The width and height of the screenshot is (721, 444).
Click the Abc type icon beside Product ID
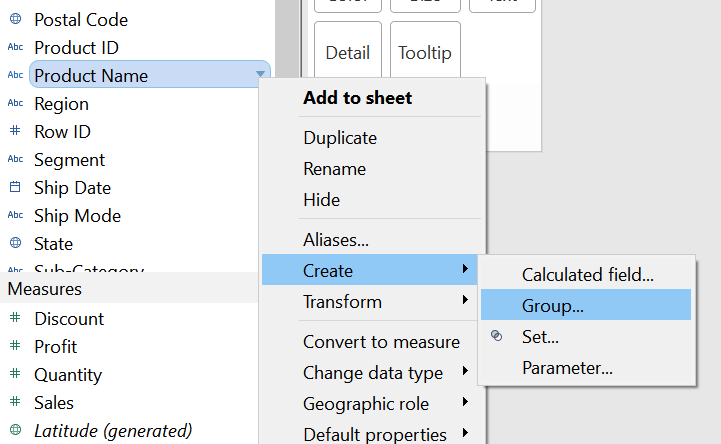[15, 48]
